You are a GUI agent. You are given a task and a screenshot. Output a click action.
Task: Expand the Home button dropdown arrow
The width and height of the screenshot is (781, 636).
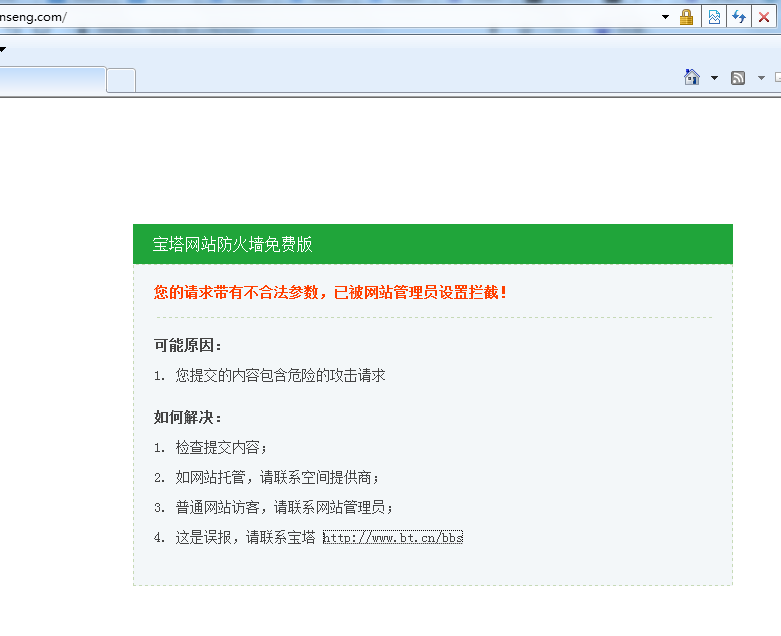pyautogui.click(x=714, y=78)
